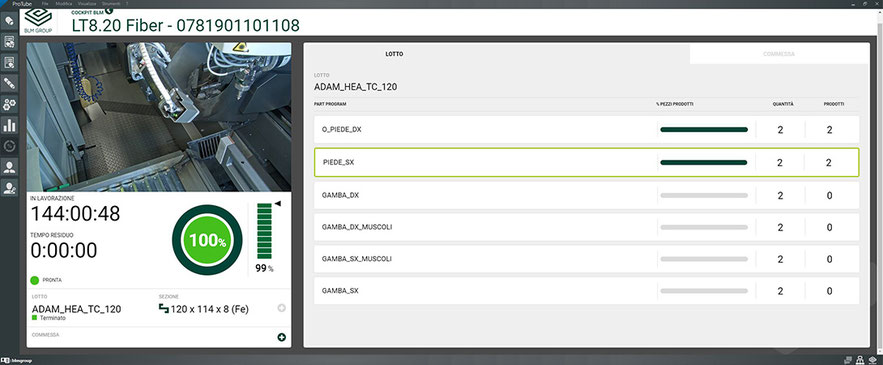This screenshot has height=365, width=883.
Task: Click the machine camera view image
Action: click(159, 117)
